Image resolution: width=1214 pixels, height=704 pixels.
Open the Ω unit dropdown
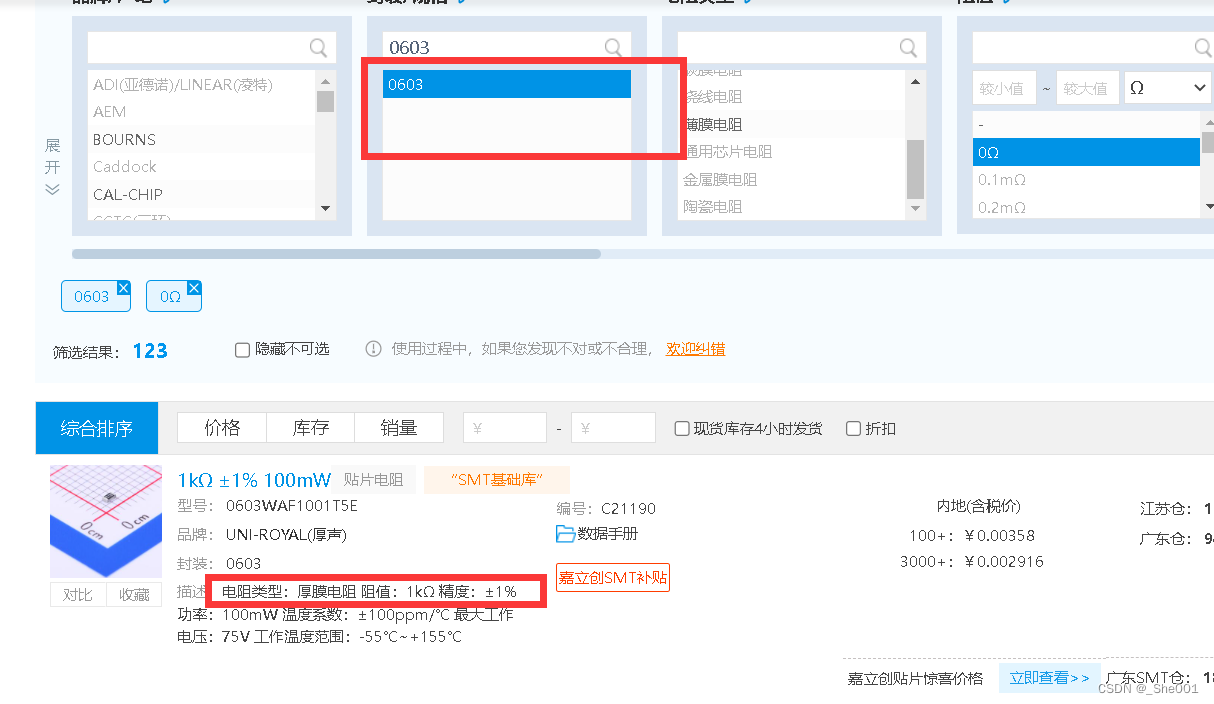(1167, 88)
